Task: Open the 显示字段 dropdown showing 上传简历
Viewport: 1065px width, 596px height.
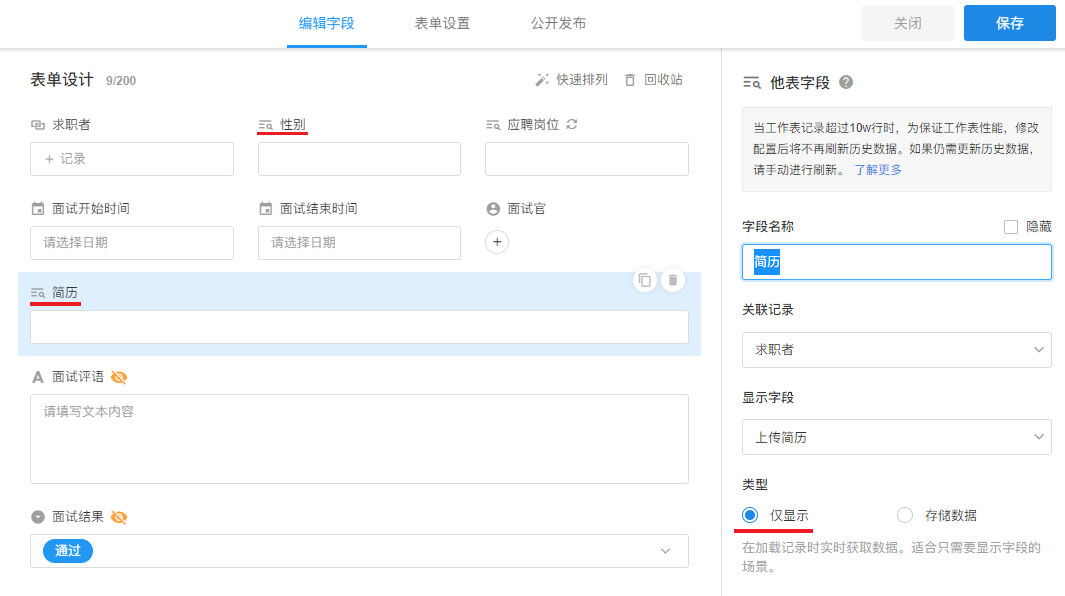Action: (897, 437)
